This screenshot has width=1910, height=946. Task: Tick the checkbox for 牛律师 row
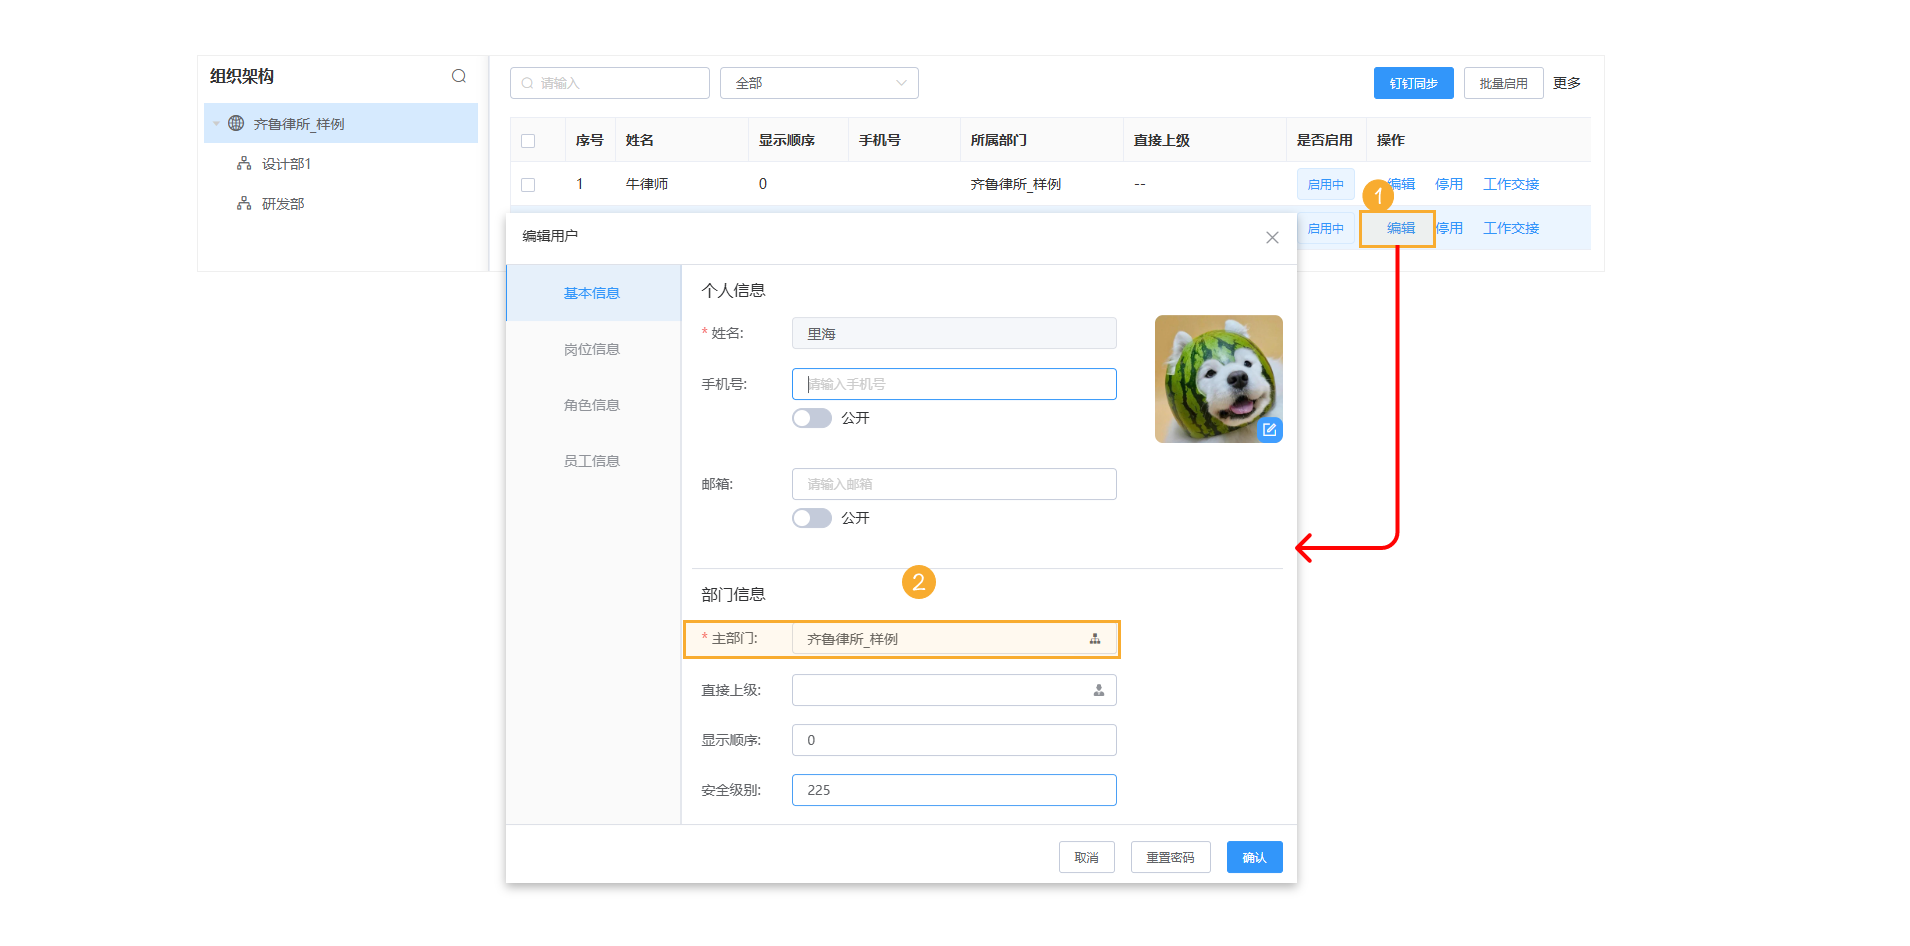[528, 185]
